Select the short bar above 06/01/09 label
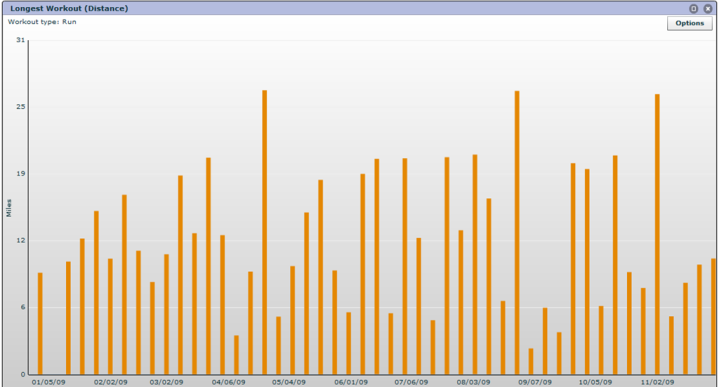Screen dimensions: 719x387 (x=348, y=343)
